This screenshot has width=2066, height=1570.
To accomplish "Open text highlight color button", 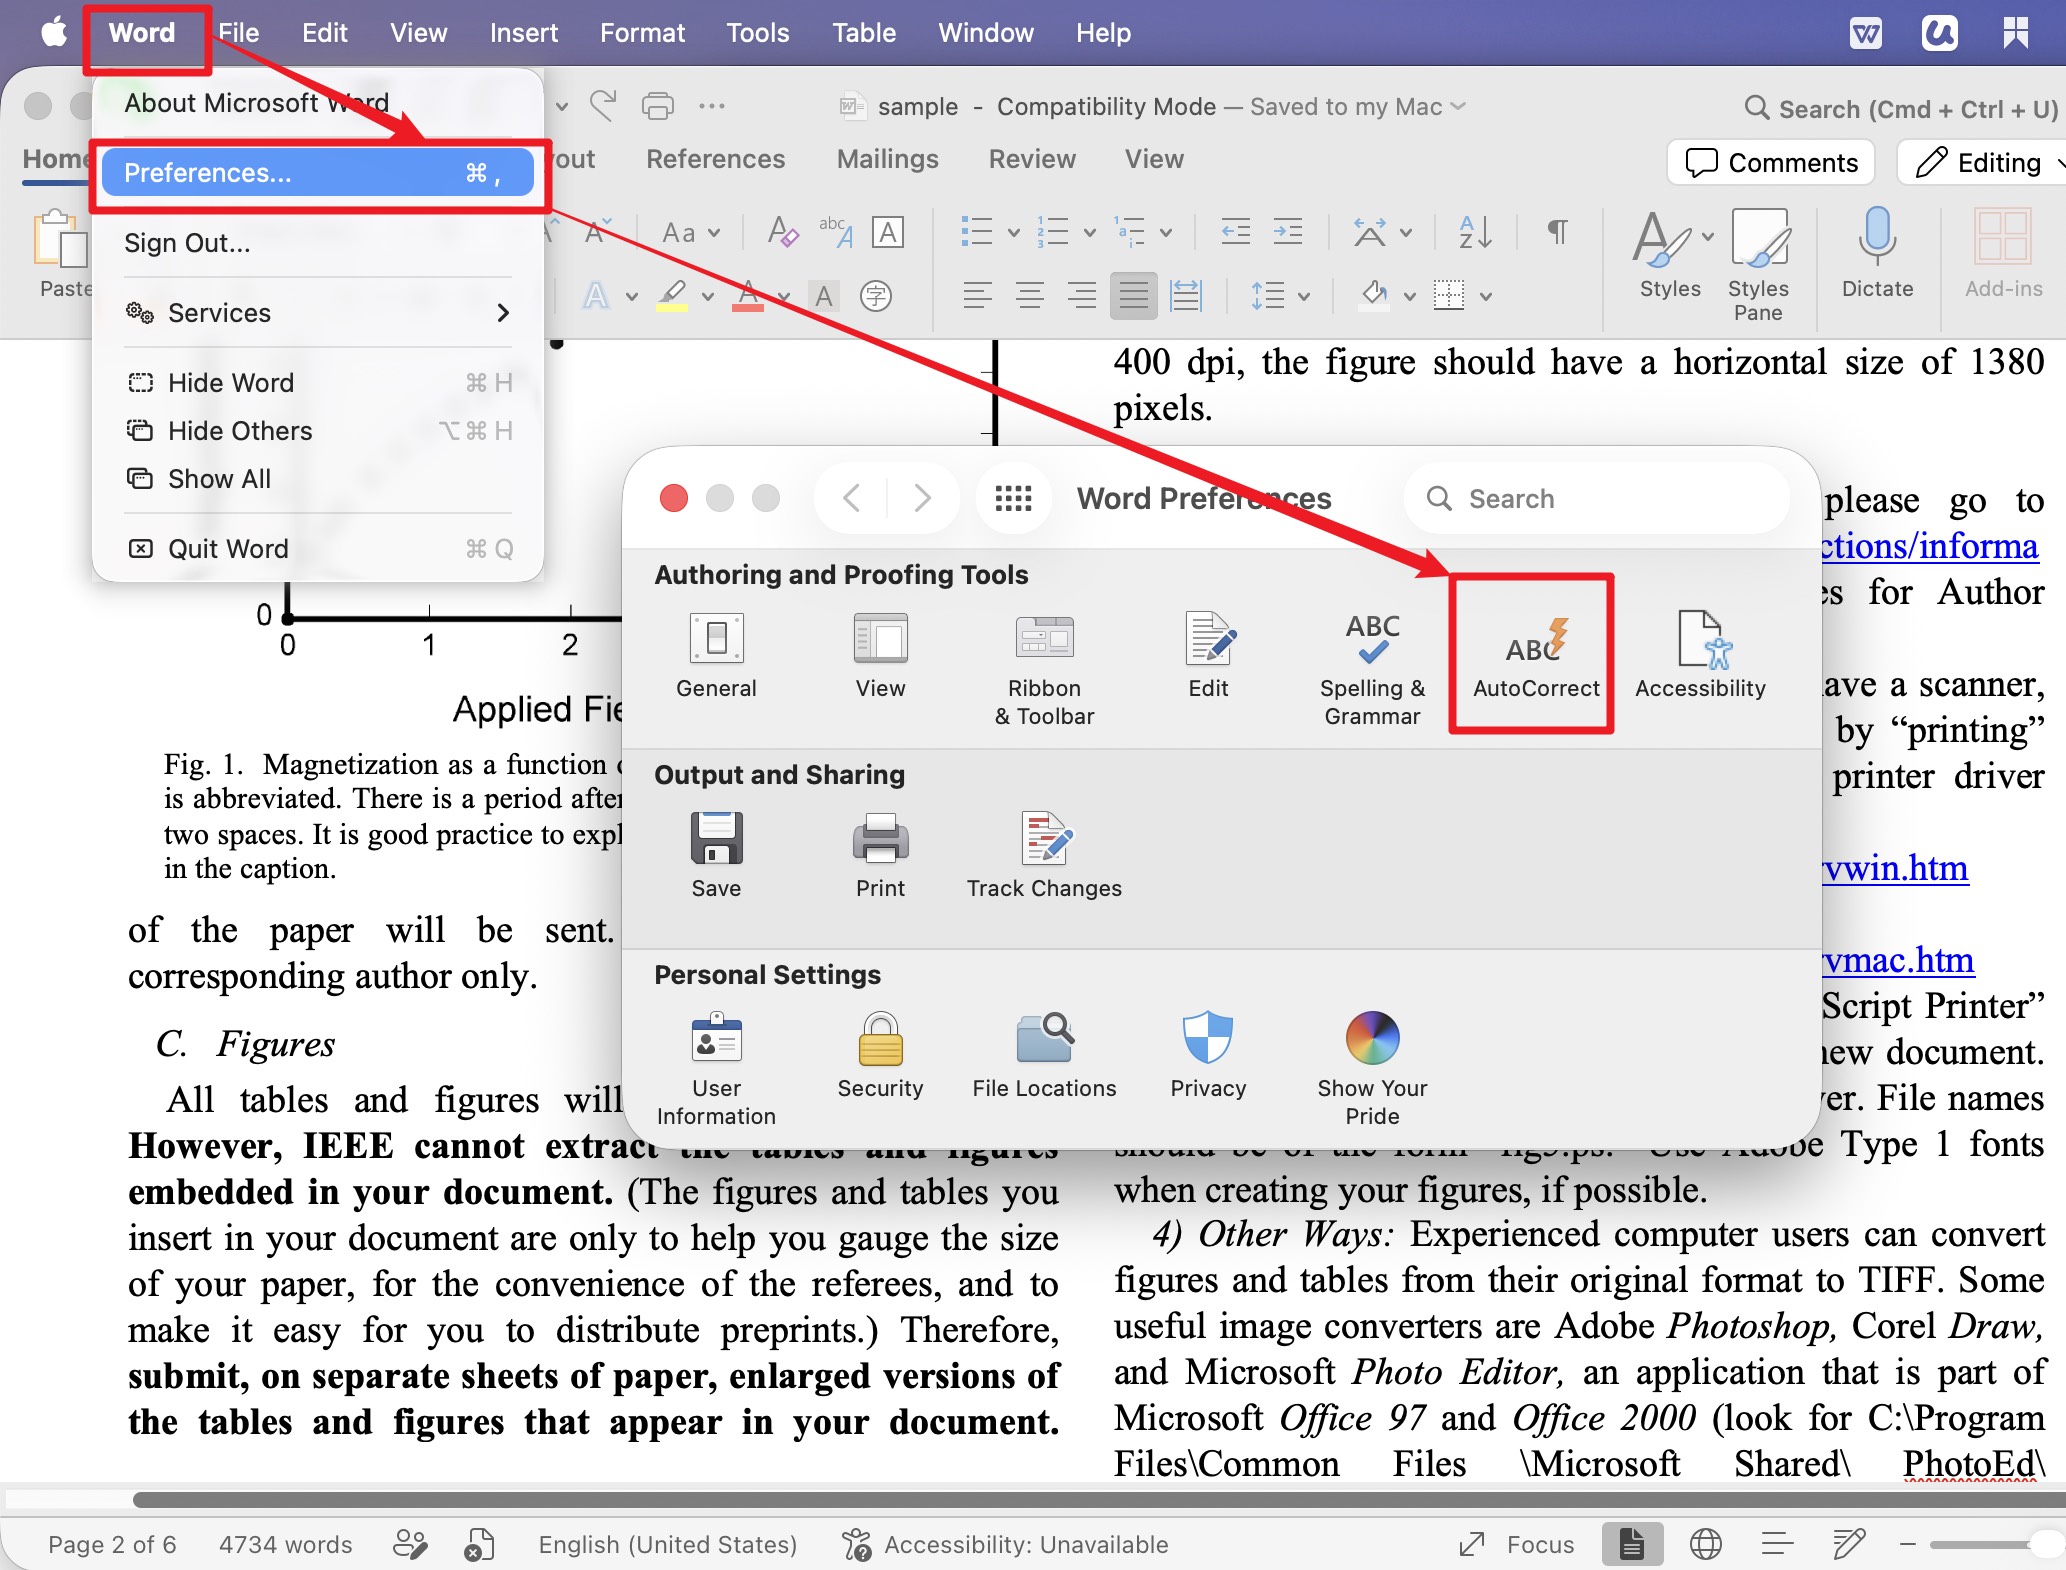I will point(672,295).
